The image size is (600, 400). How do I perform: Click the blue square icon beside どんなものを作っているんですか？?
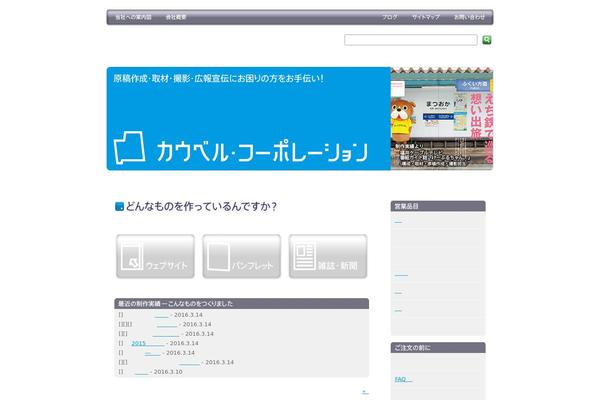click(119, 207)
